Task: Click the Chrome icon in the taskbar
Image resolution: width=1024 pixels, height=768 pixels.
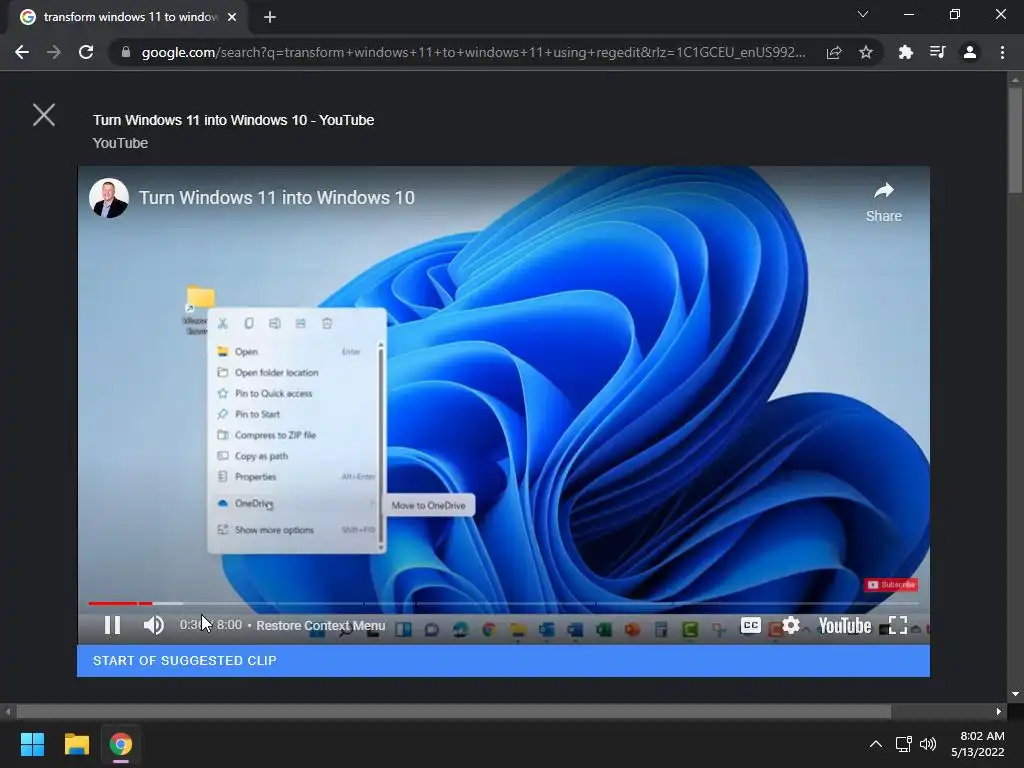Action: click(121, 744)
